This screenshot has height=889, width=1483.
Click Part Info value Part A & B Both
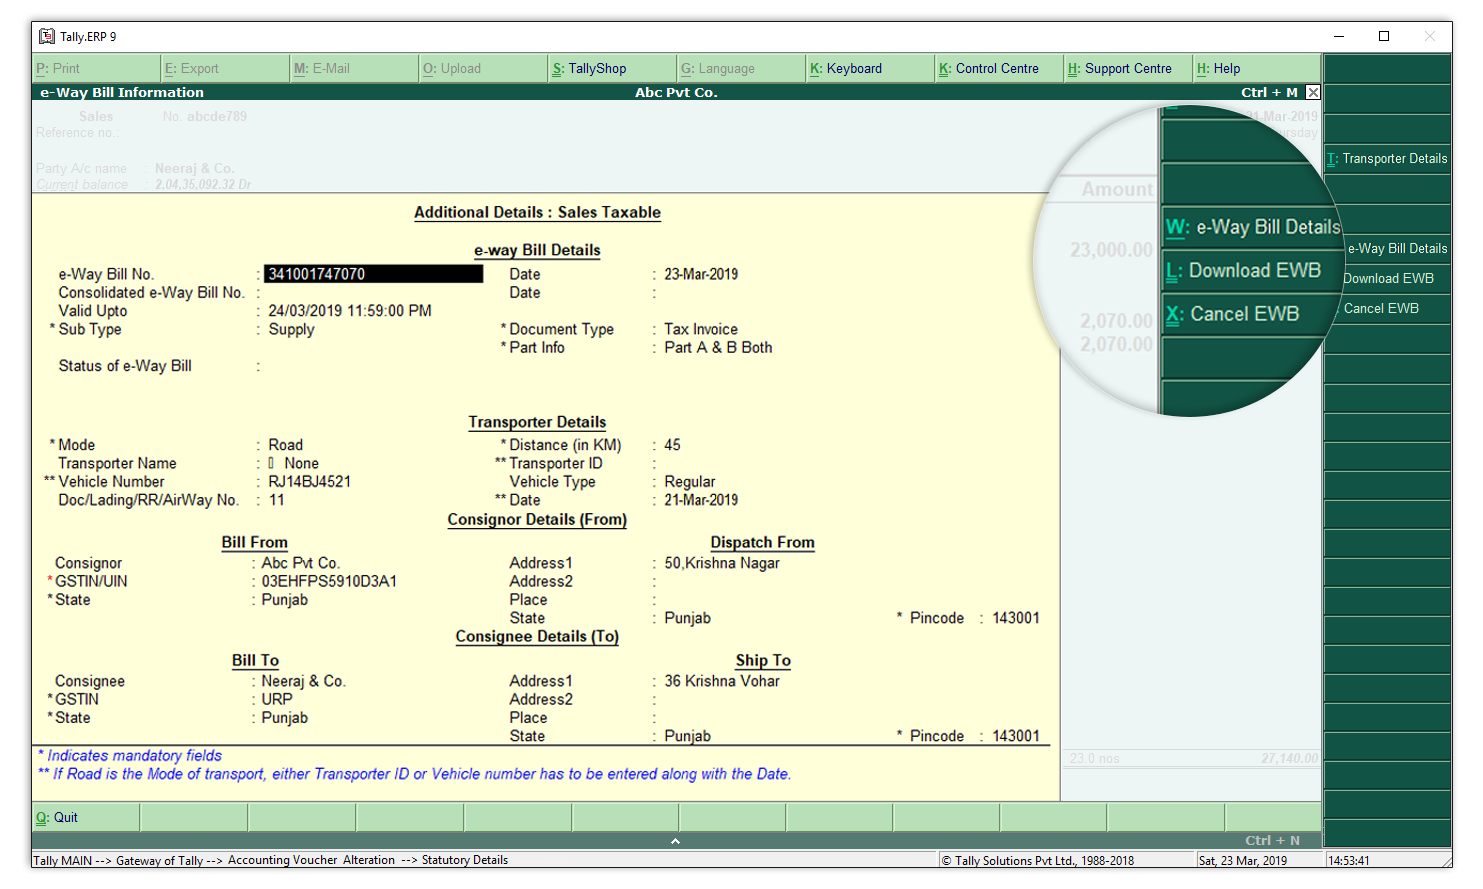(718, 348)
